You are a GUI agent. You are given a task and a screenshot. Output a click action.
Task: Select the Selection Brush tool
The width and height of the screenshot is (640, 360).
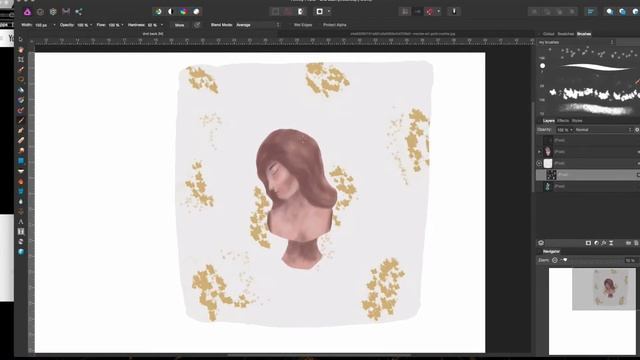21,70
